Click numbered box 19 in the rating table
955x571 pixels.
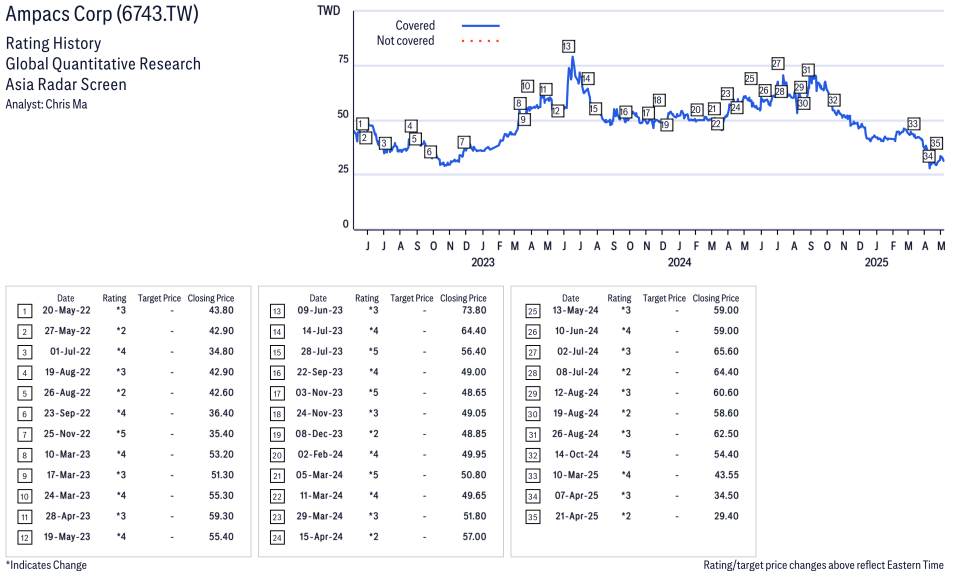[x=277, y=435]
